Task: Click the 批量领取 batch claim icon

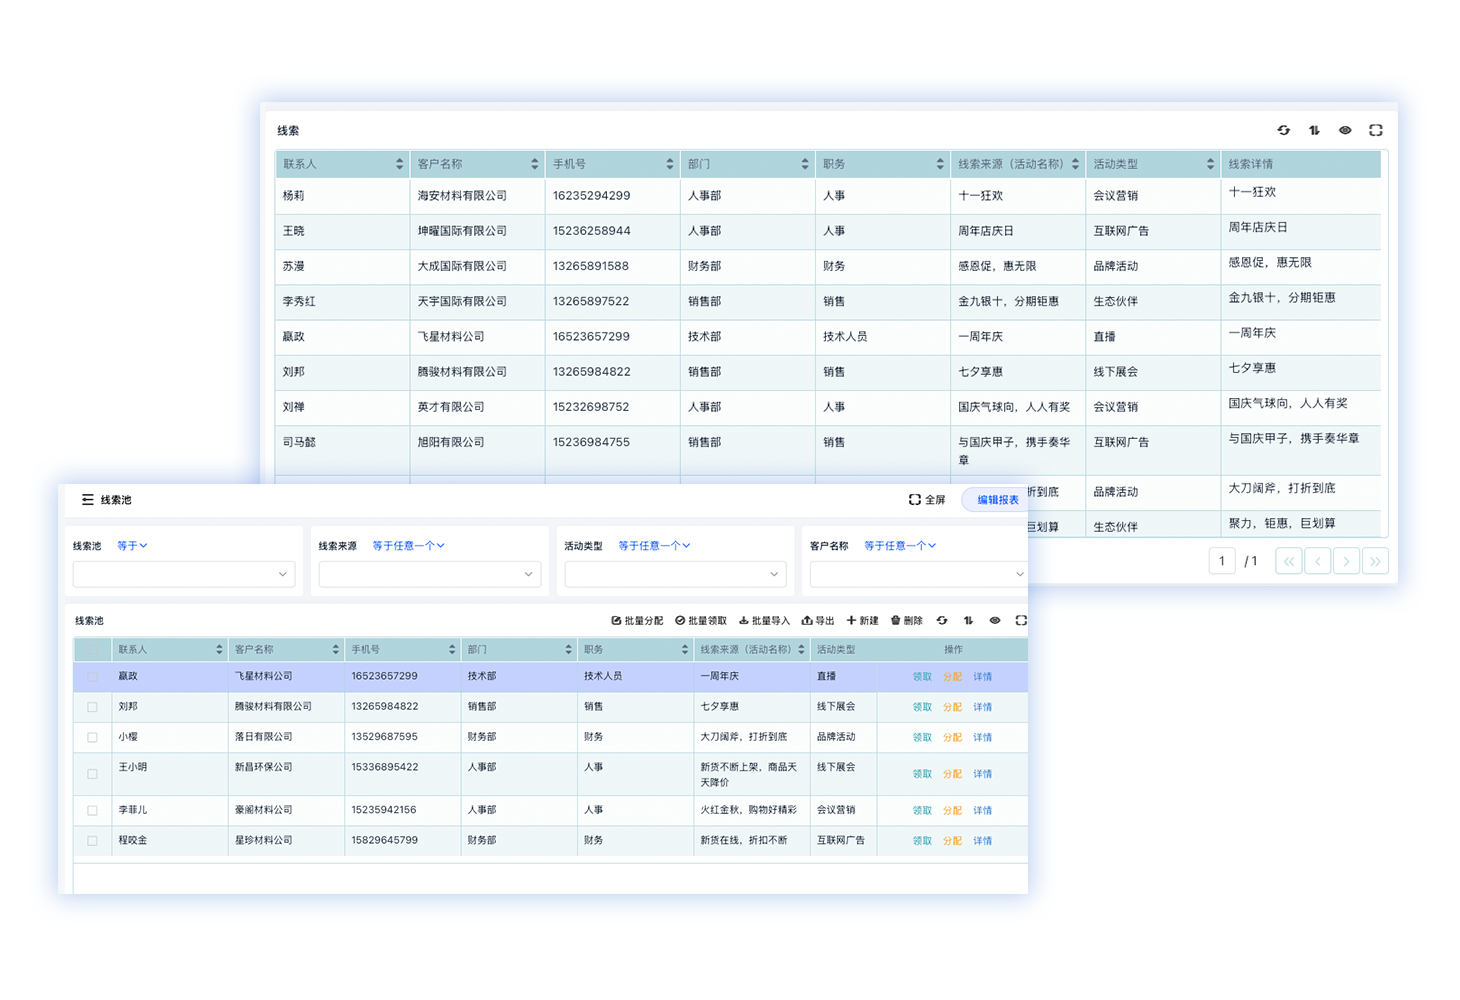Action: click(680, 621)
